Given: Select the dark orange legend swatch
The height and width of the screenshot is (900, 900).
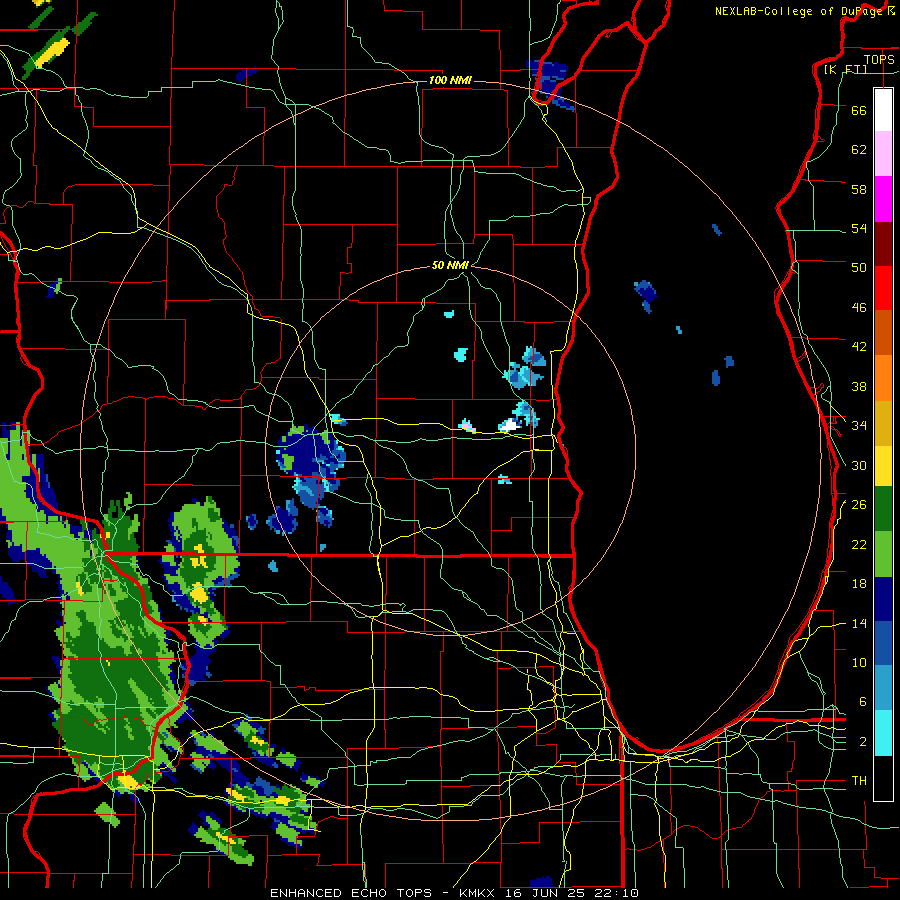Looking at the screenshot, I should (x=883, y=333).
